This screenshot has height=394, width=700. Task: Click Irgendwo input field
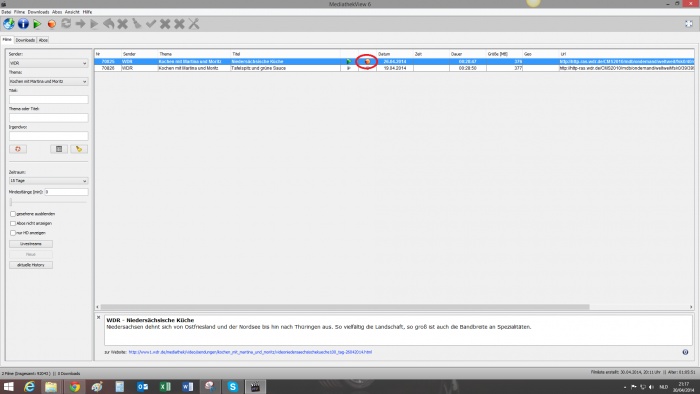48,136
